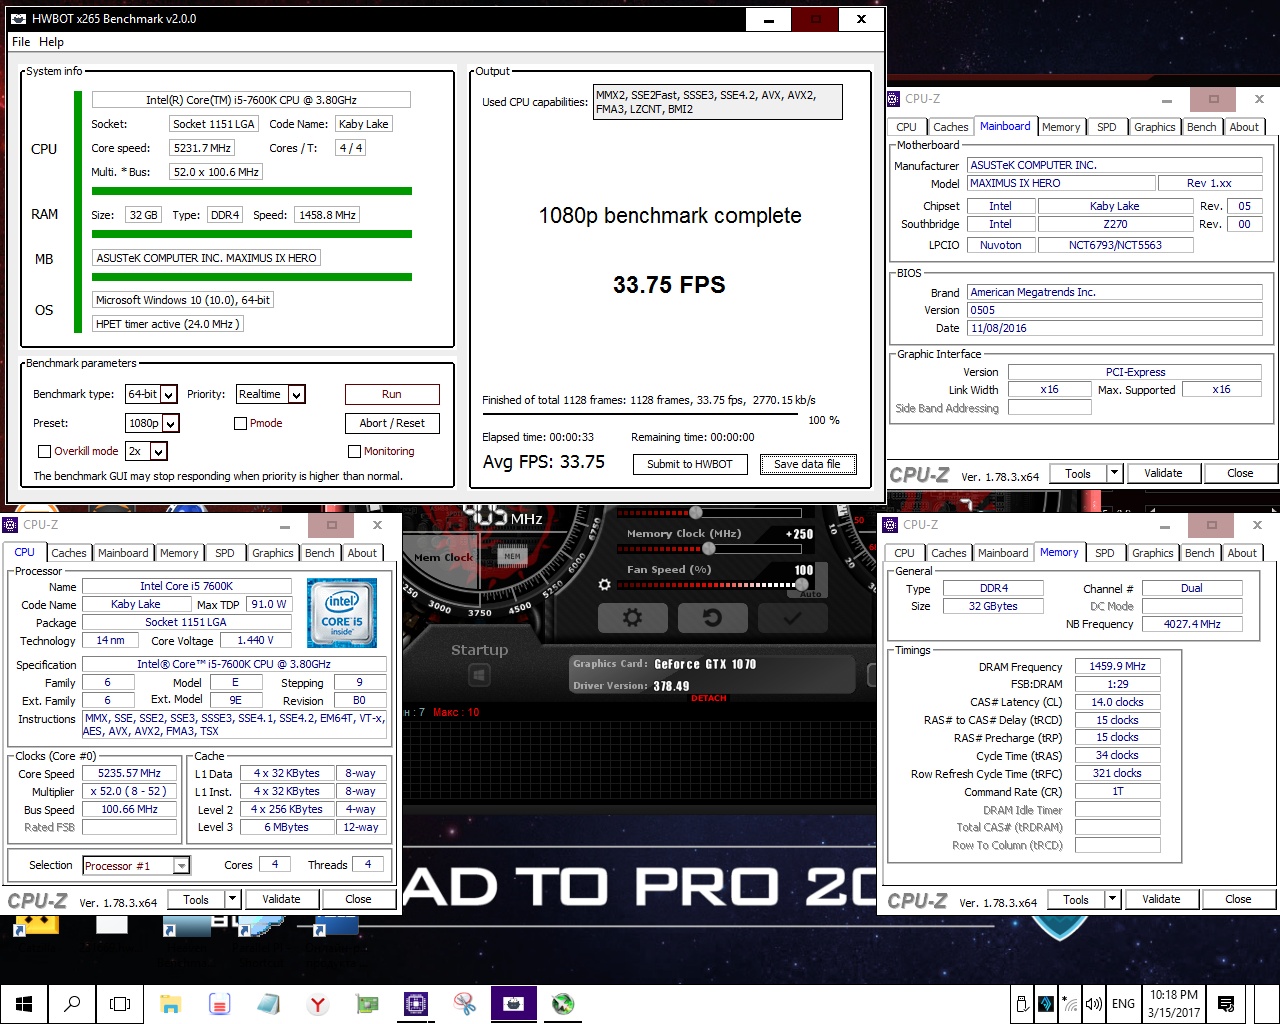
Task: Click the network wireless tray icon
Action: 1069,1004
